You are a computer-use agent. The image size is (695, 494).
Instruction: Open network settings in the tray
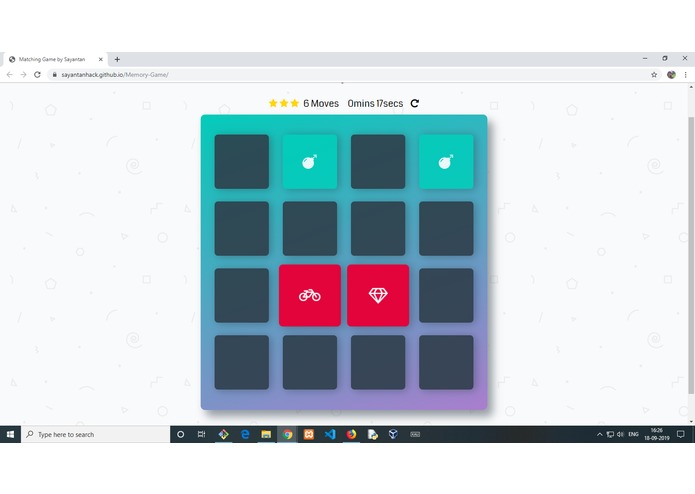click(x=610, y=435)
